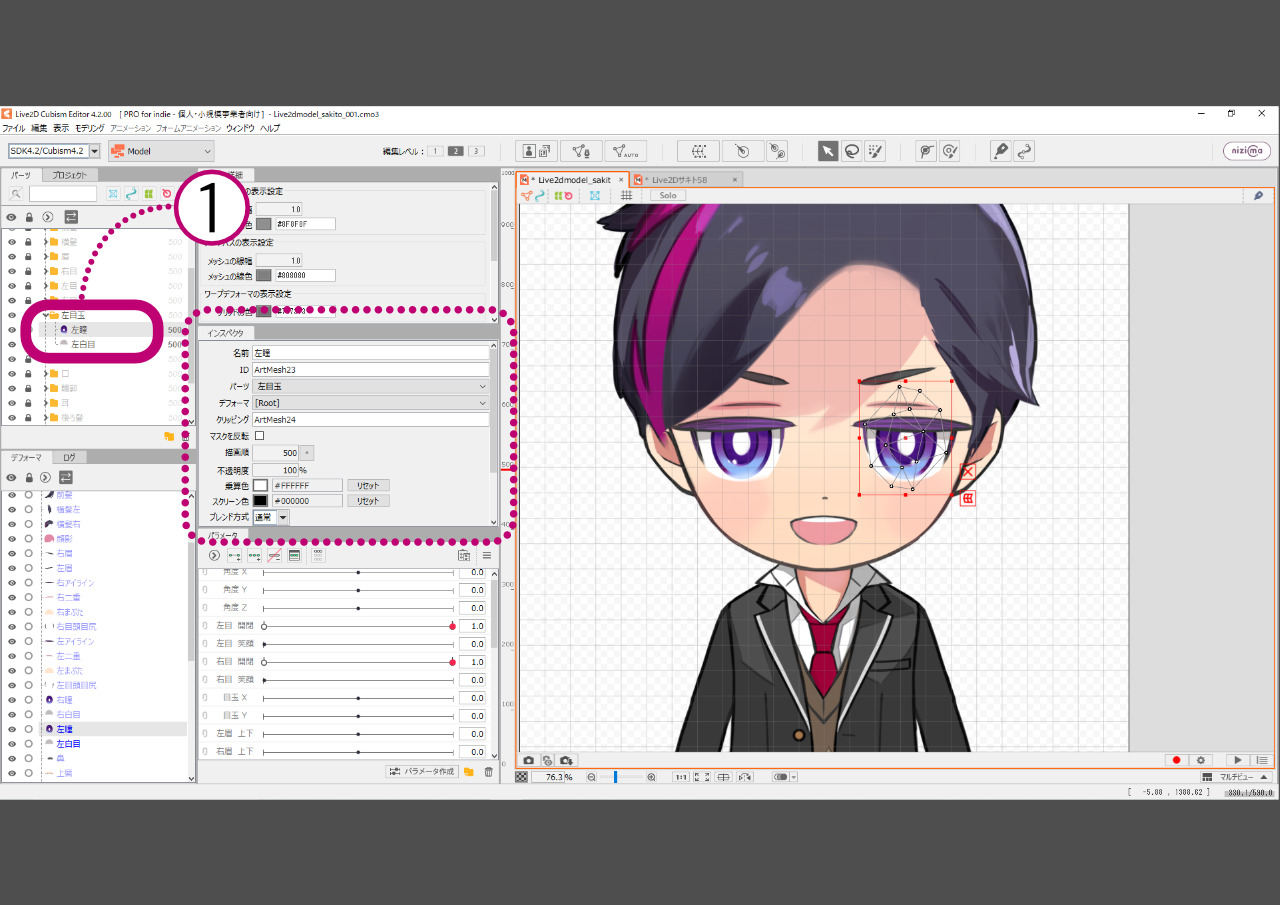Create new parameter group folder icon
This screenshot has width=1280, height=905.
coord(468,771)
